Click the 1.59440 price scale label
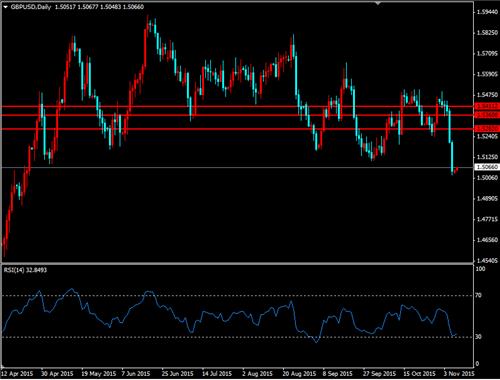The height and width of the screenshot is (380, 500). [487, 12]
